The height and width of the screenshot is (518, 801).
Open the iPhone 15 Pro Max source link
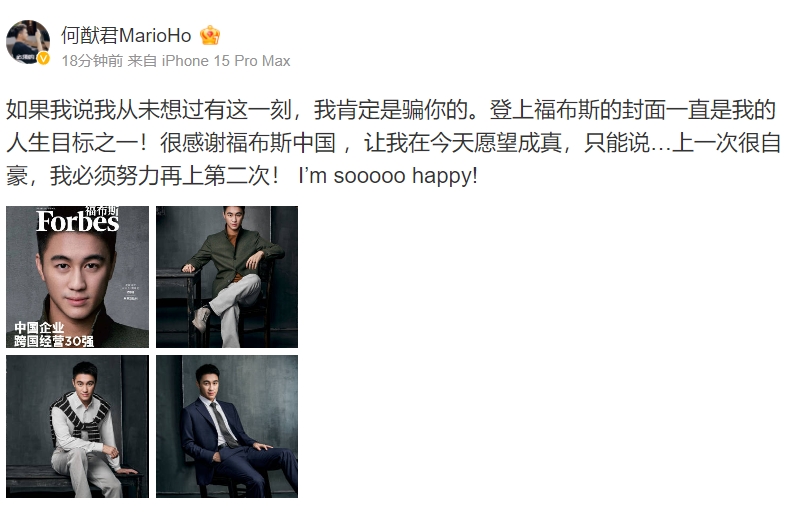point(226,61)
